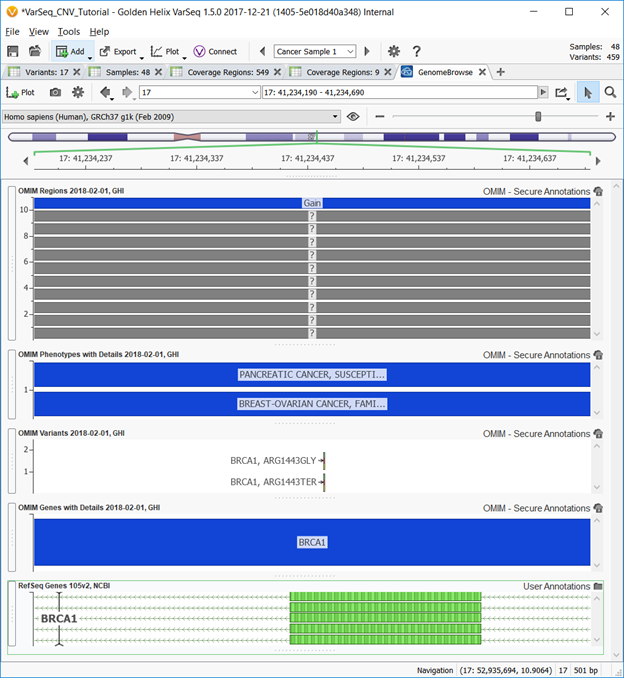Image resolution: width=624 pixels, height=678 pixels.
Task: Open chromosome 17 dropdown
Action: pyautogui.click(x=199, y=92)
